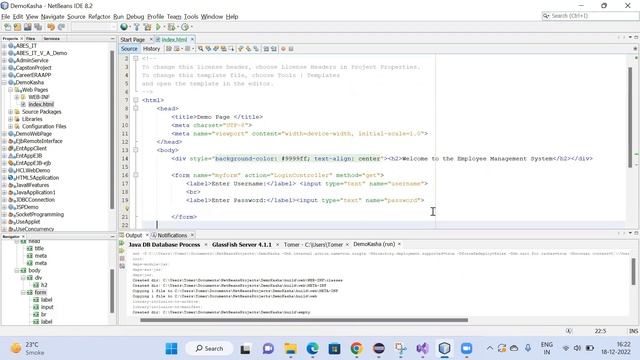The width and height of the screenshot is (640, 360).
Task: Switch to the Files panel tab
Action: click(31, 38)
